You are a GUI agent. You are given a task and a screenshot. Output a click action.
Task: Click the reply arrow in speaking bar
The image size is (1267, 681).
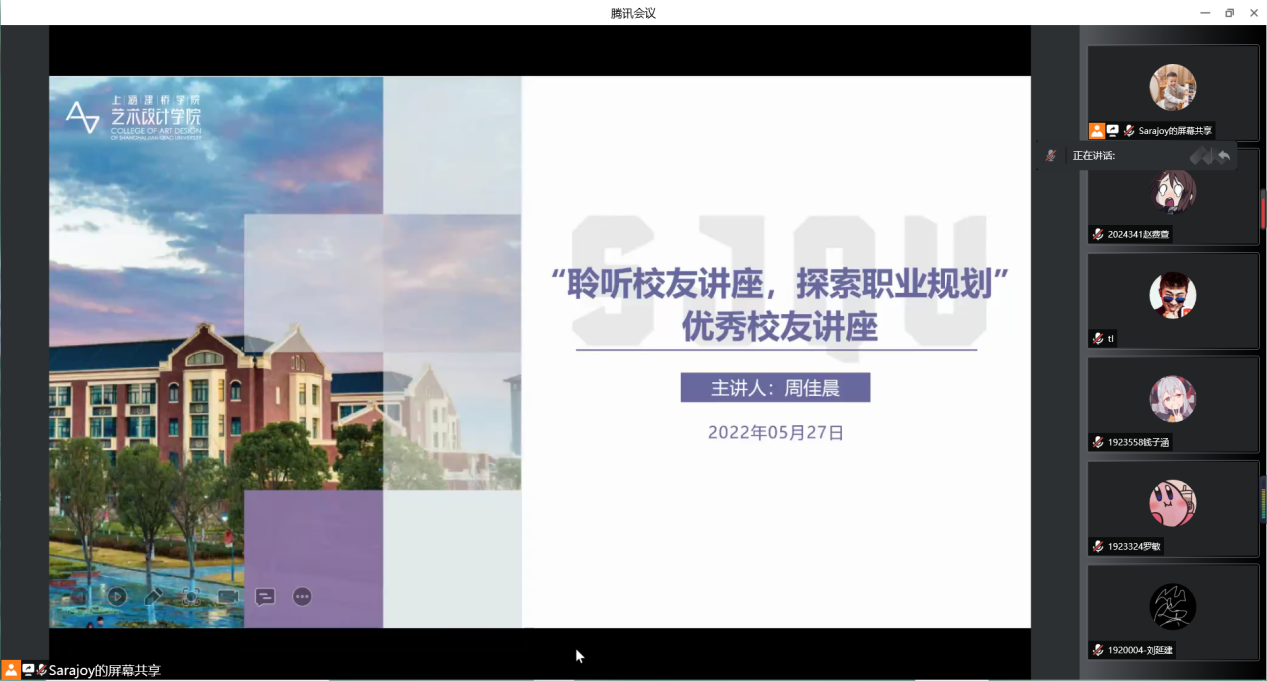[x=1223, y=156]
